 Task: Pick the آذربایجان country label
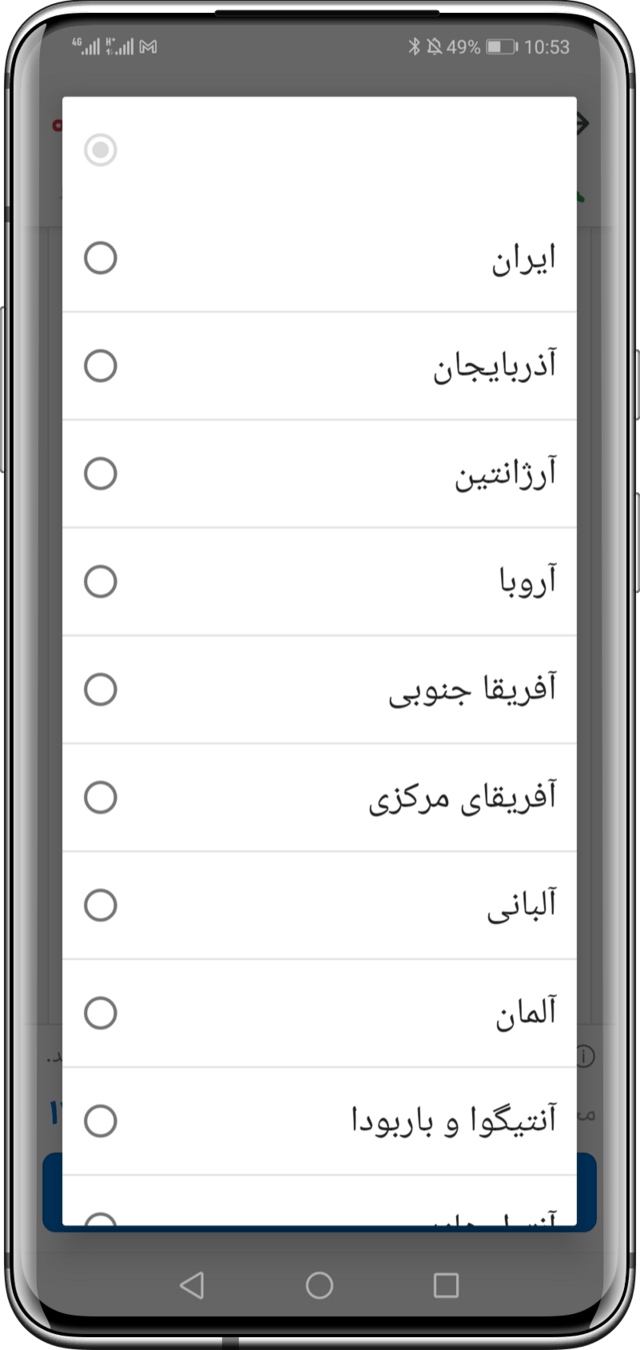pyautogui.click(x=494, y=367)
